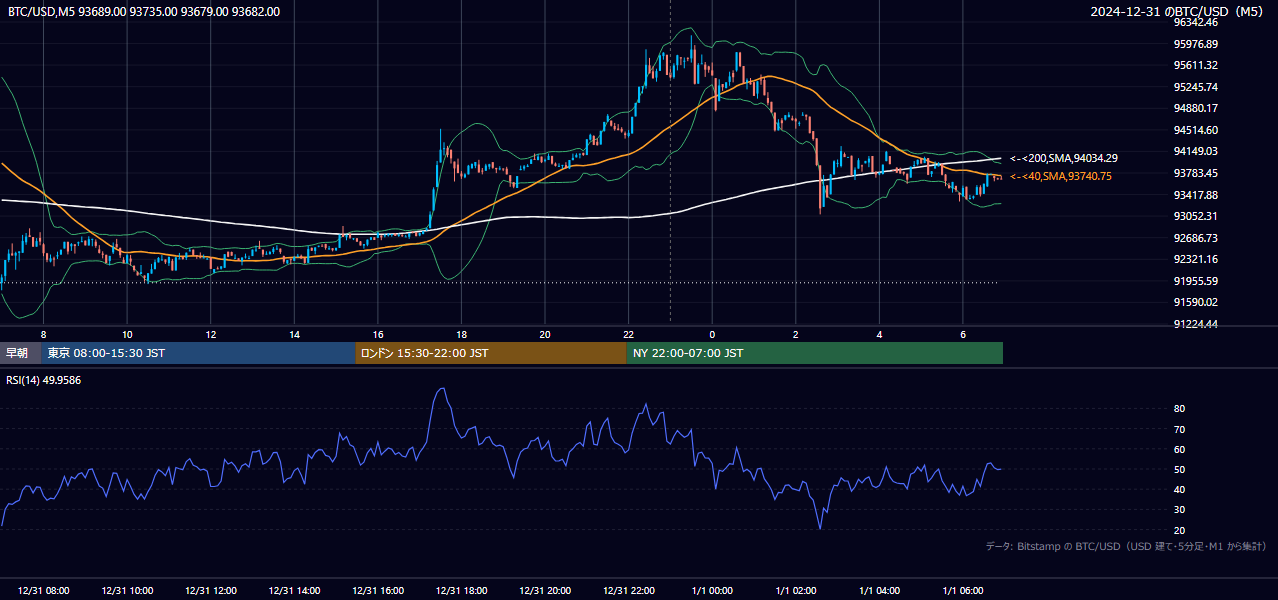
Task: Click the Bitstamp data source note
Action: pos(1126,546)
